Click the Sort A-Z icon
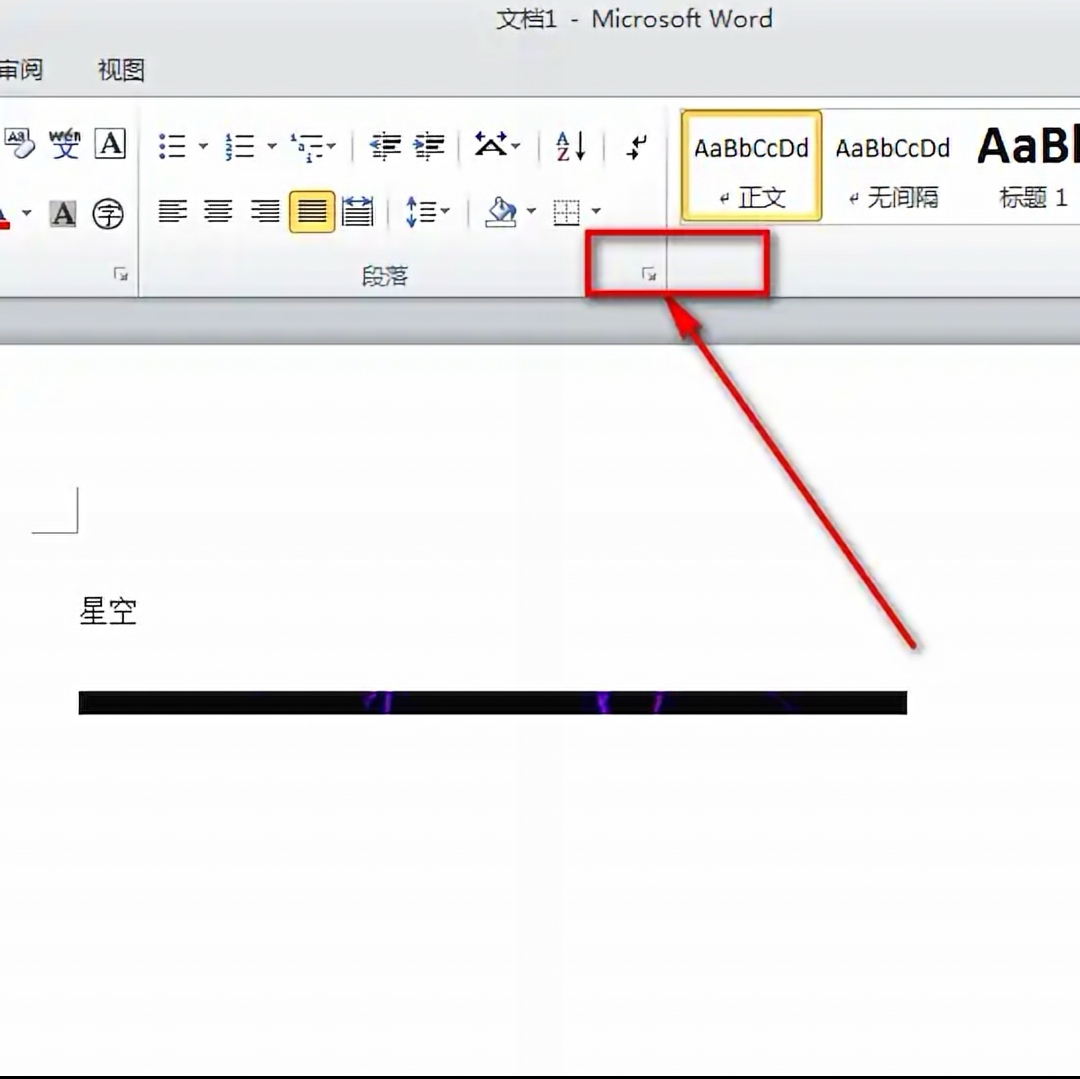 pyautogui.click(x=571, y=146)
